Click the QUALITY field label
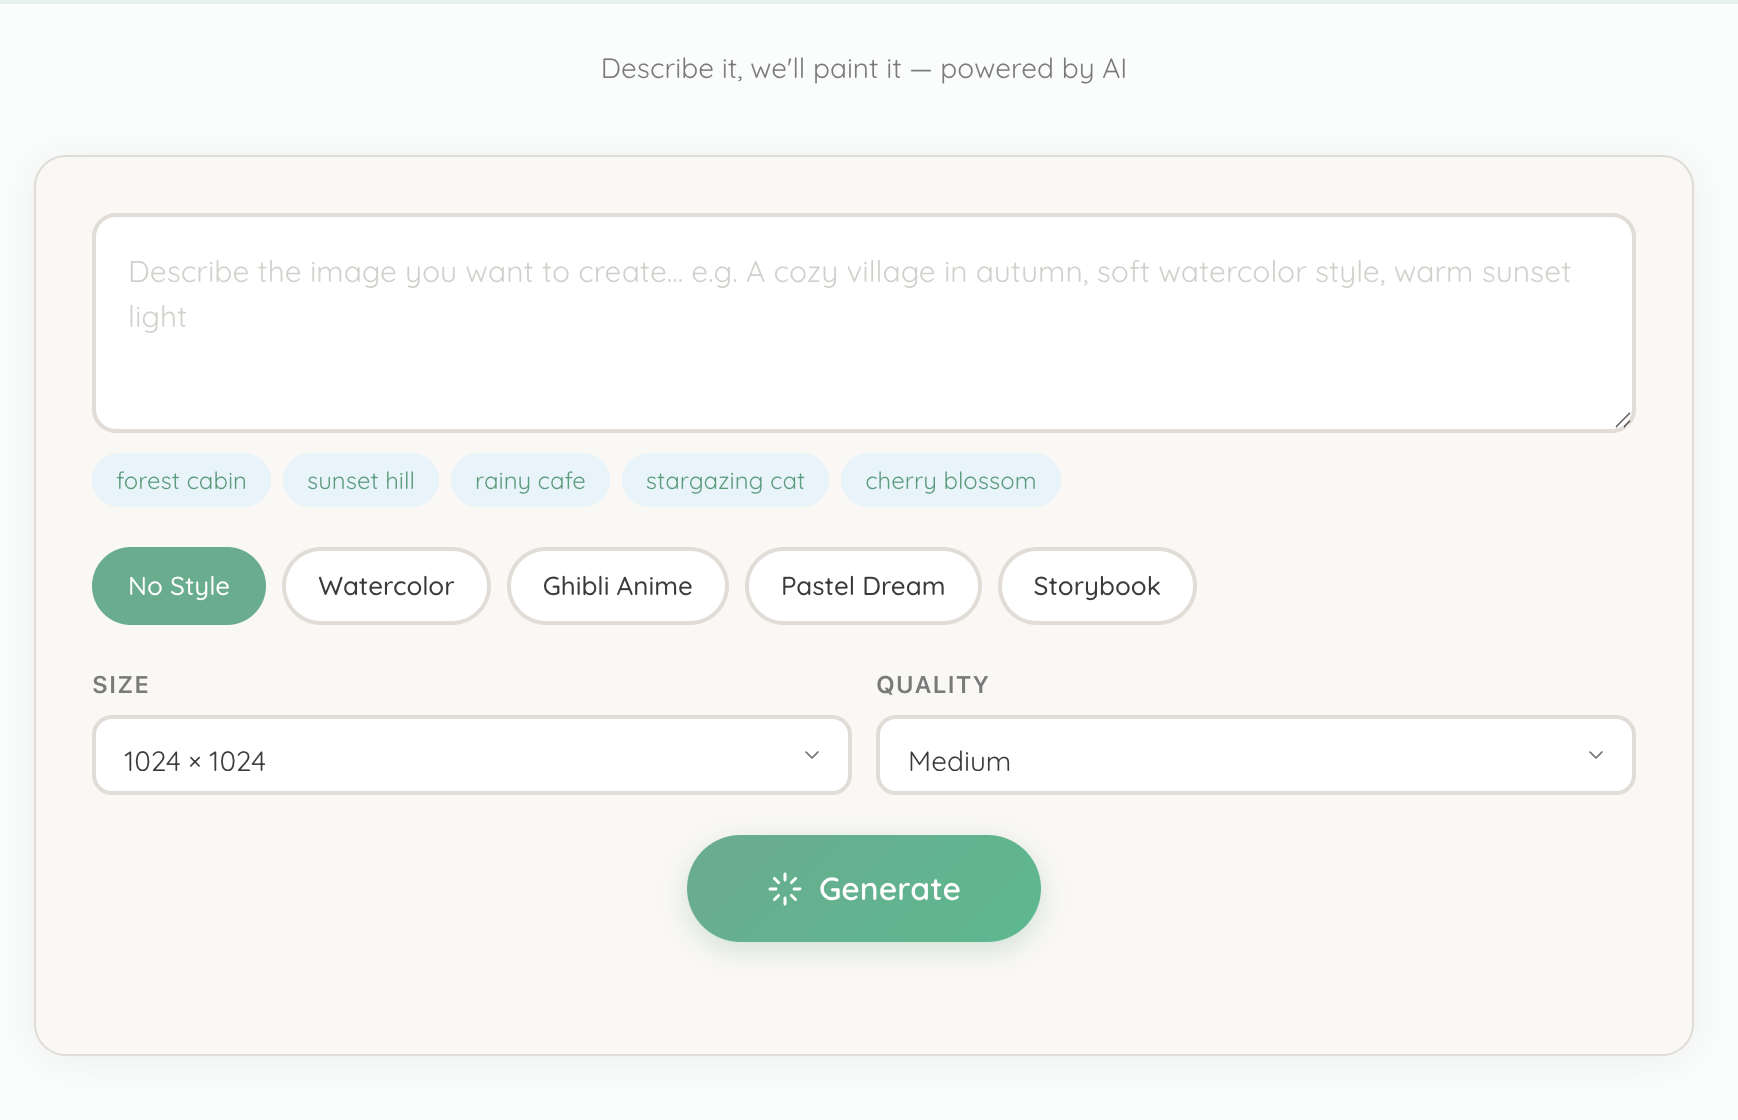 coord(932,685)
